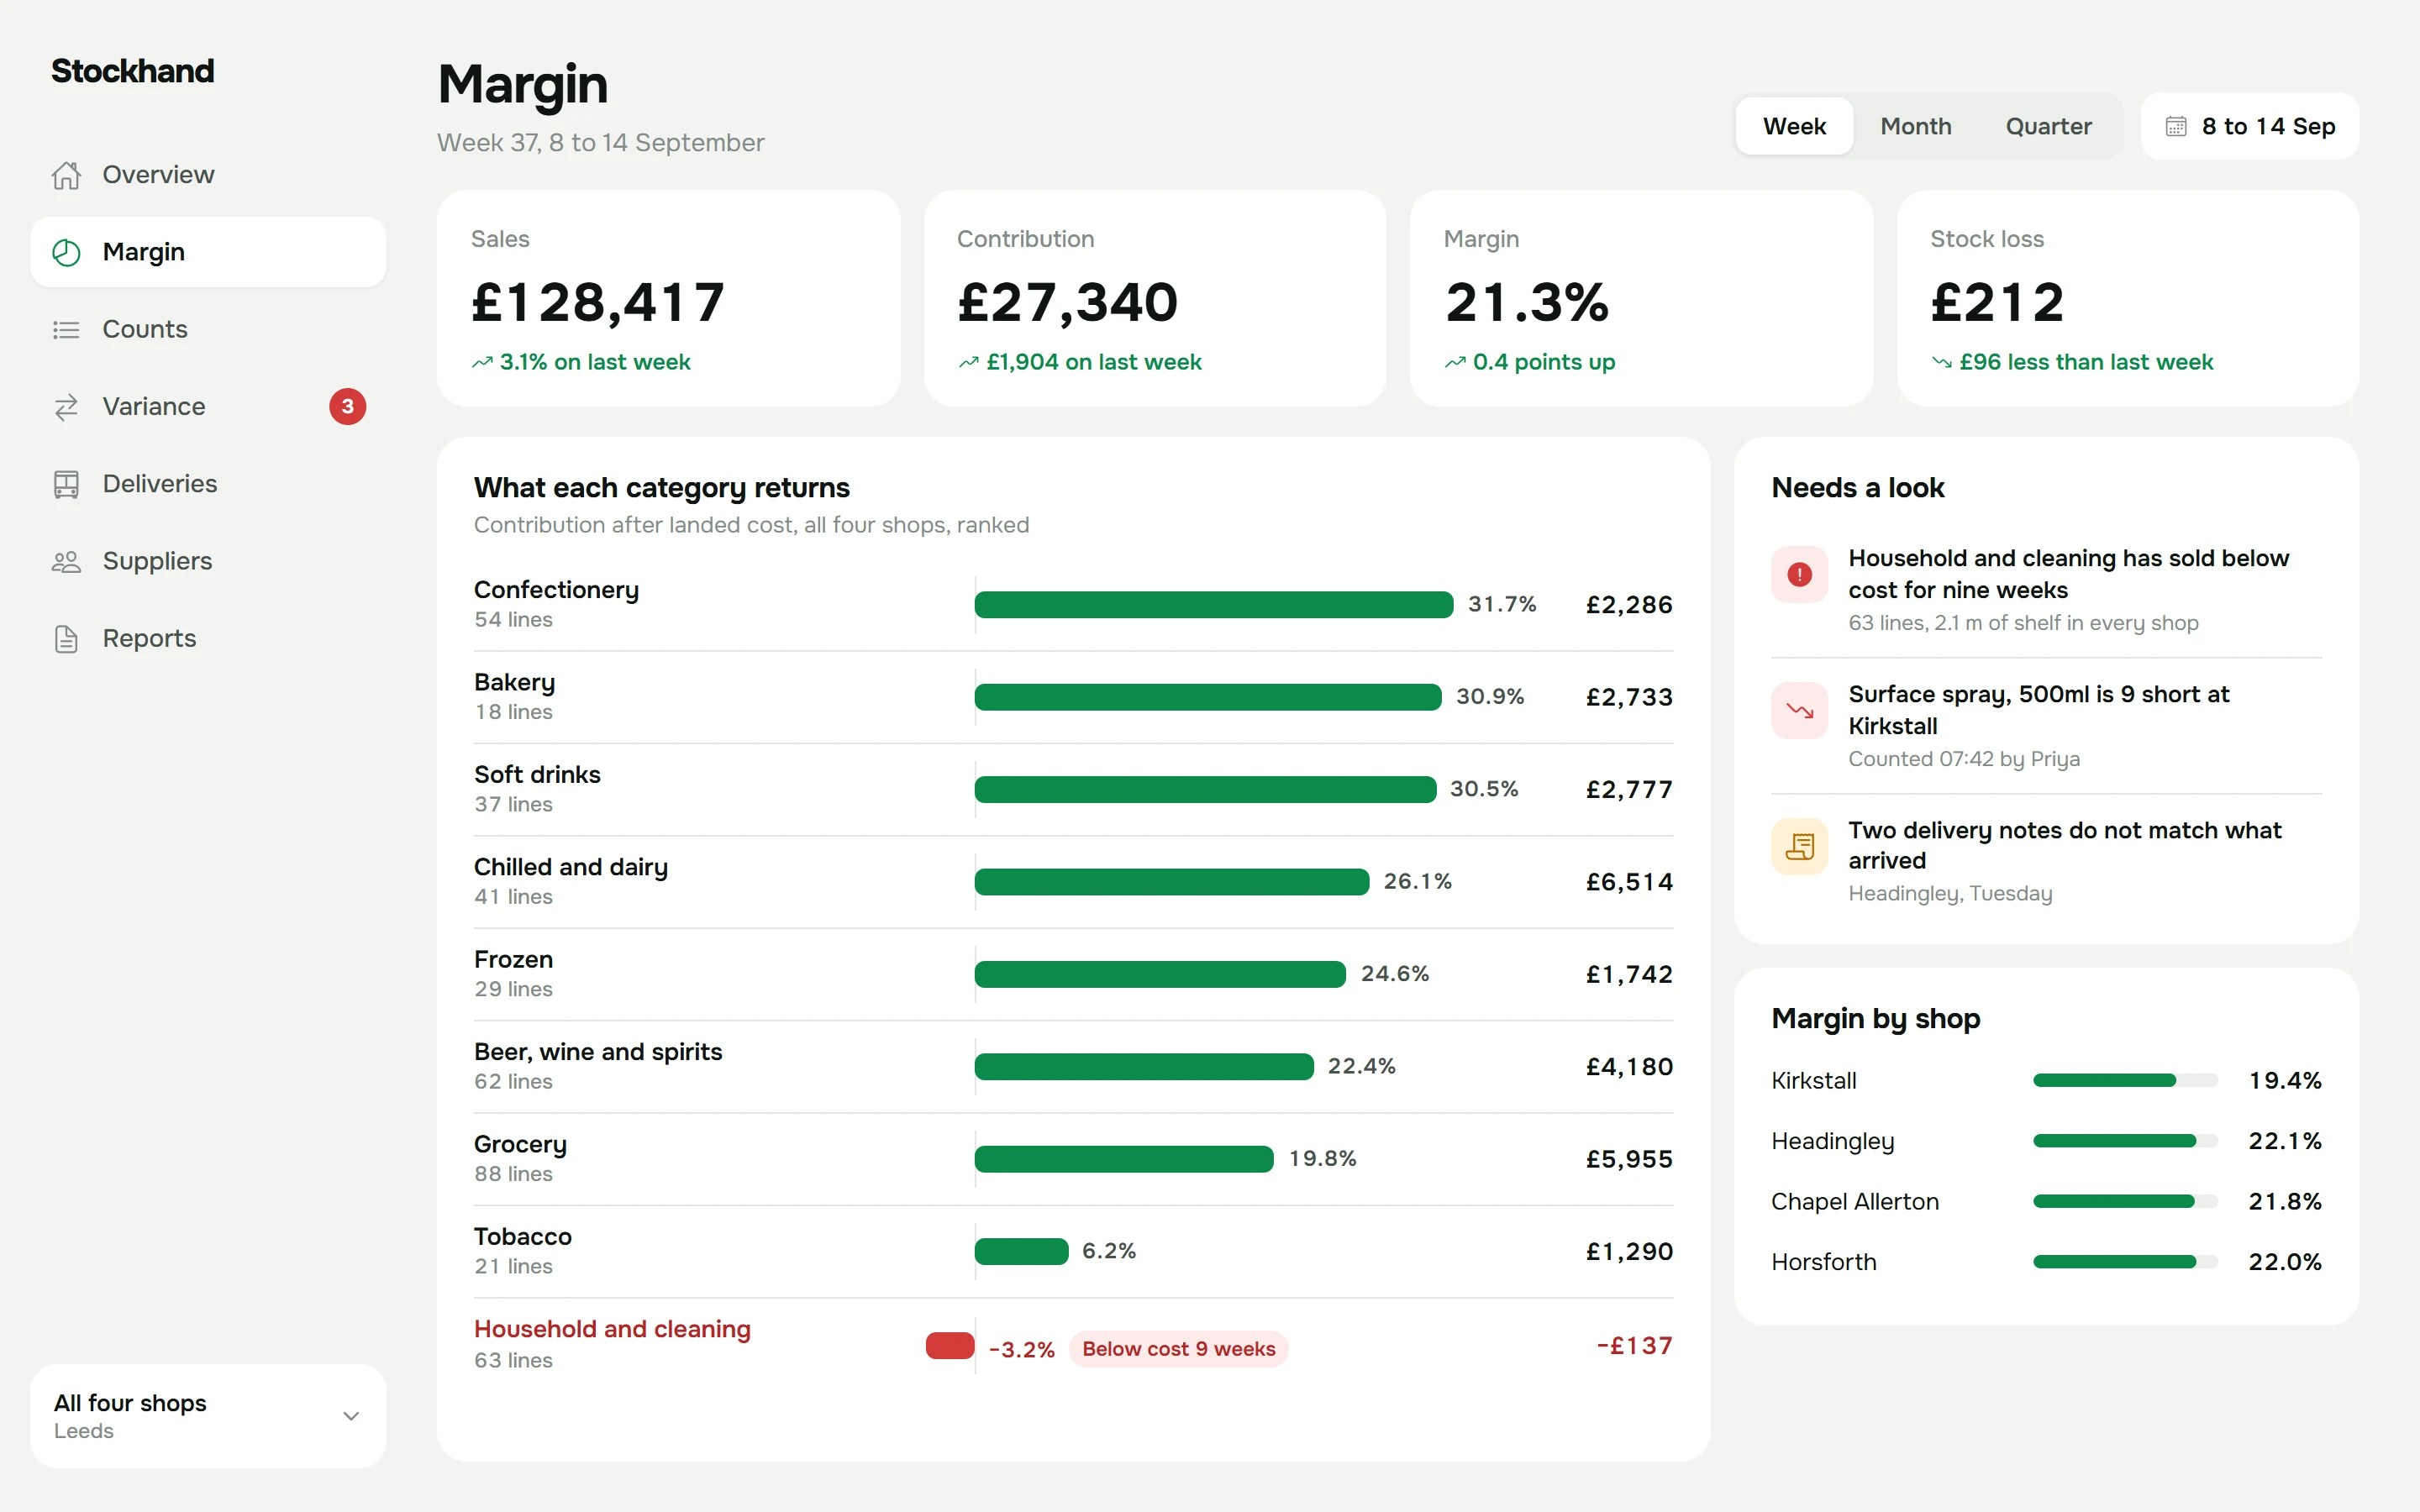Click the downward trend icon for Surface spray
The image size is (2420, 1512).
point(1799,710)
